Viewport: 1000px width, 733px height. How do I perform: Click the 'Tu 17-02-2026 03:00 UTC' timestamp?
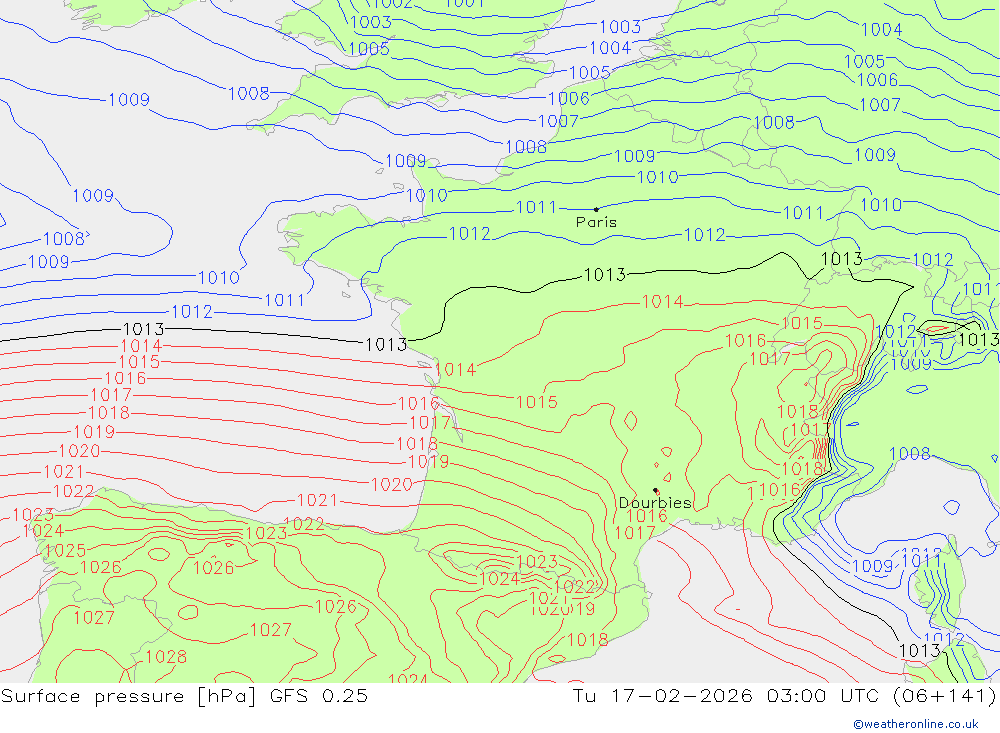(726, 695)
